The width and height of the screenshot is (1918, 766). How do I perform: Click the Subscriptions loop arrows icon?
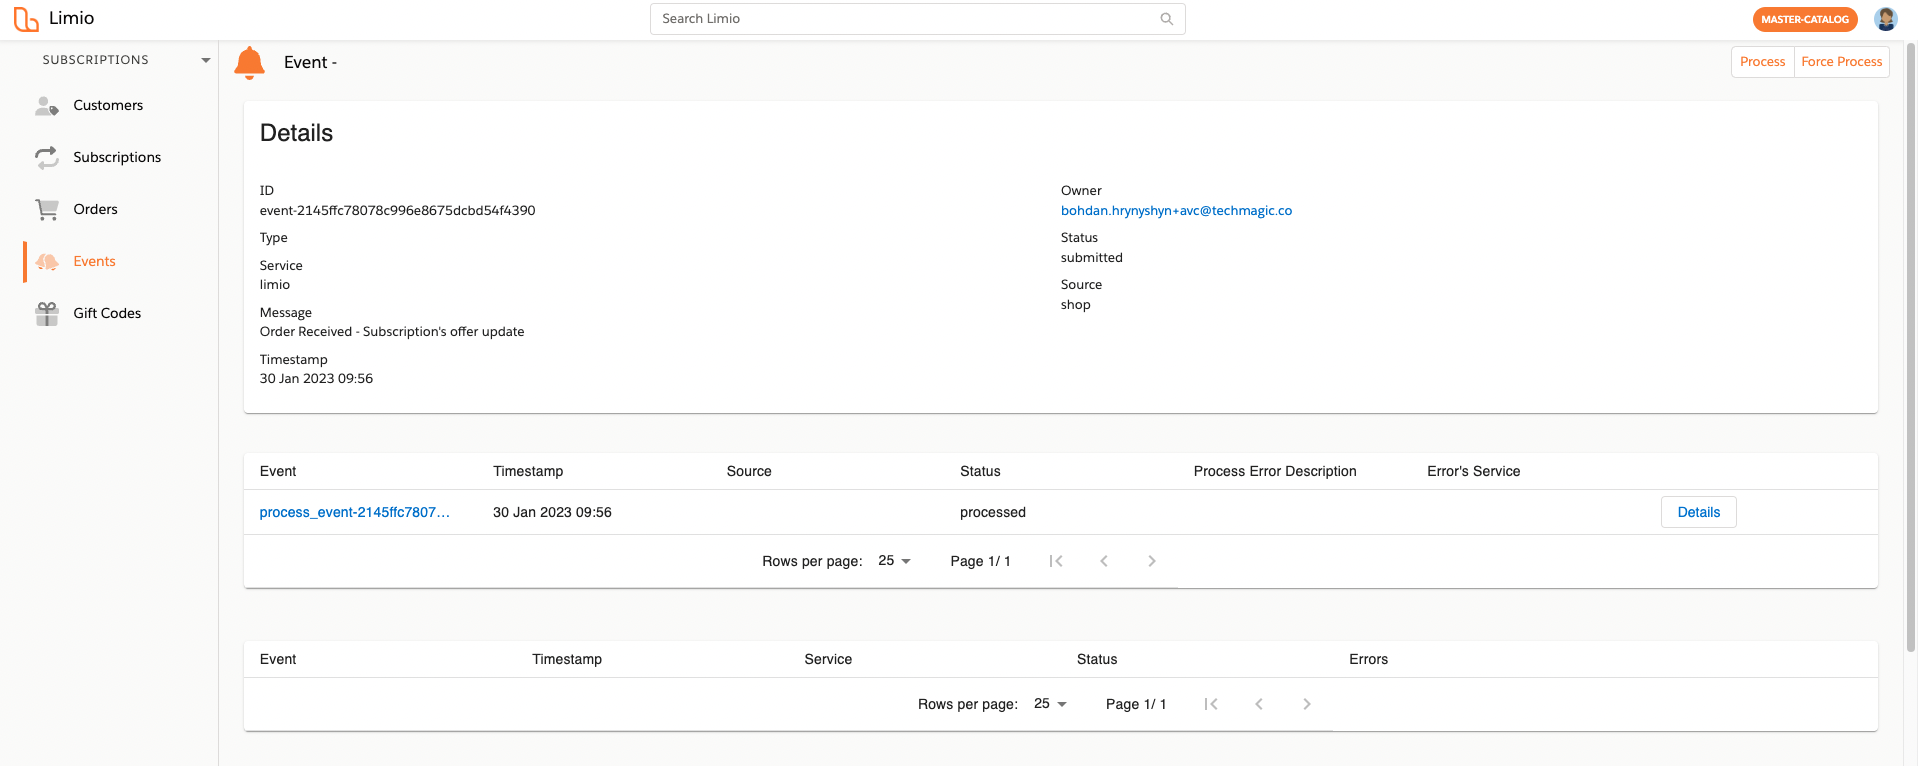click(47, 158)
